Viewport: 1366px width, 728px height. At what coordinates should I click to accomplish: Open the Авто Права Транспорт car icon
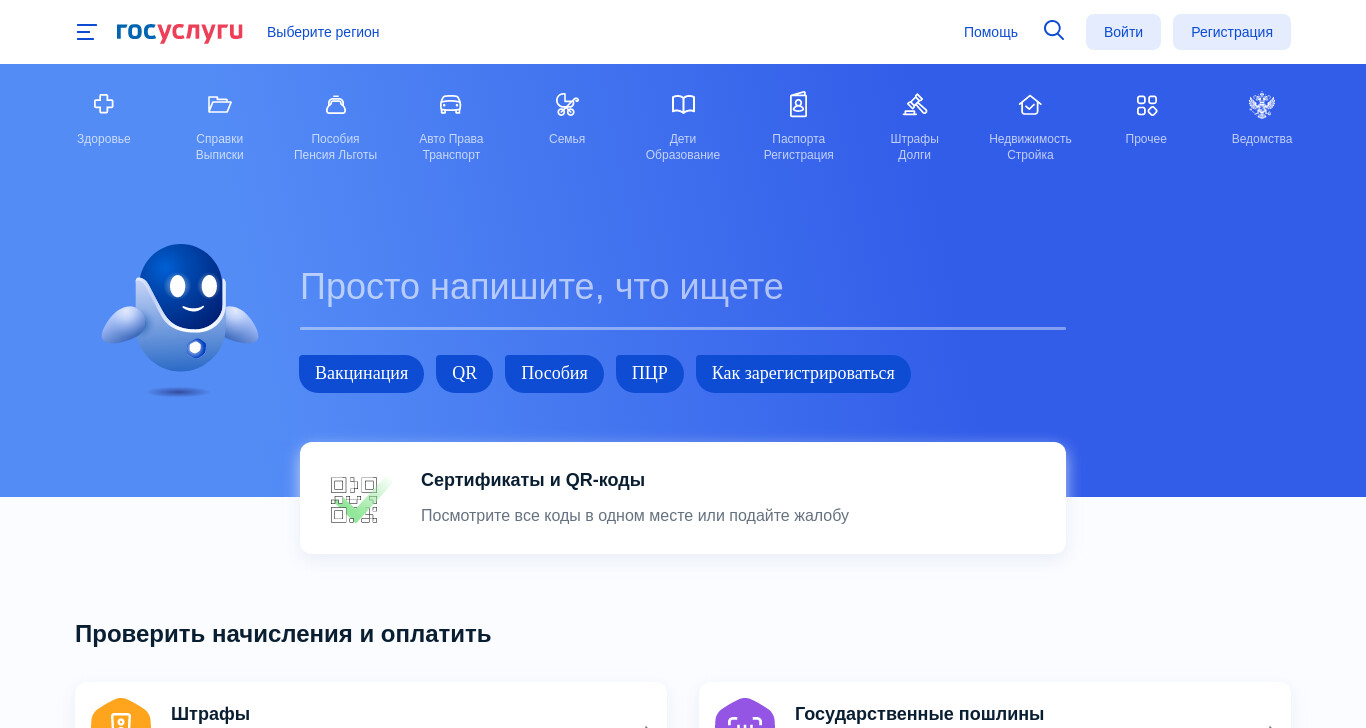(451, 104)
